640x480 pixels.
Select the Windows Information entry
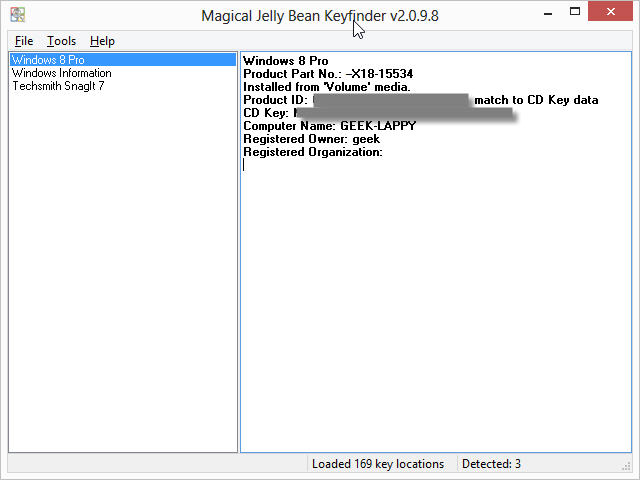point(62,73)
